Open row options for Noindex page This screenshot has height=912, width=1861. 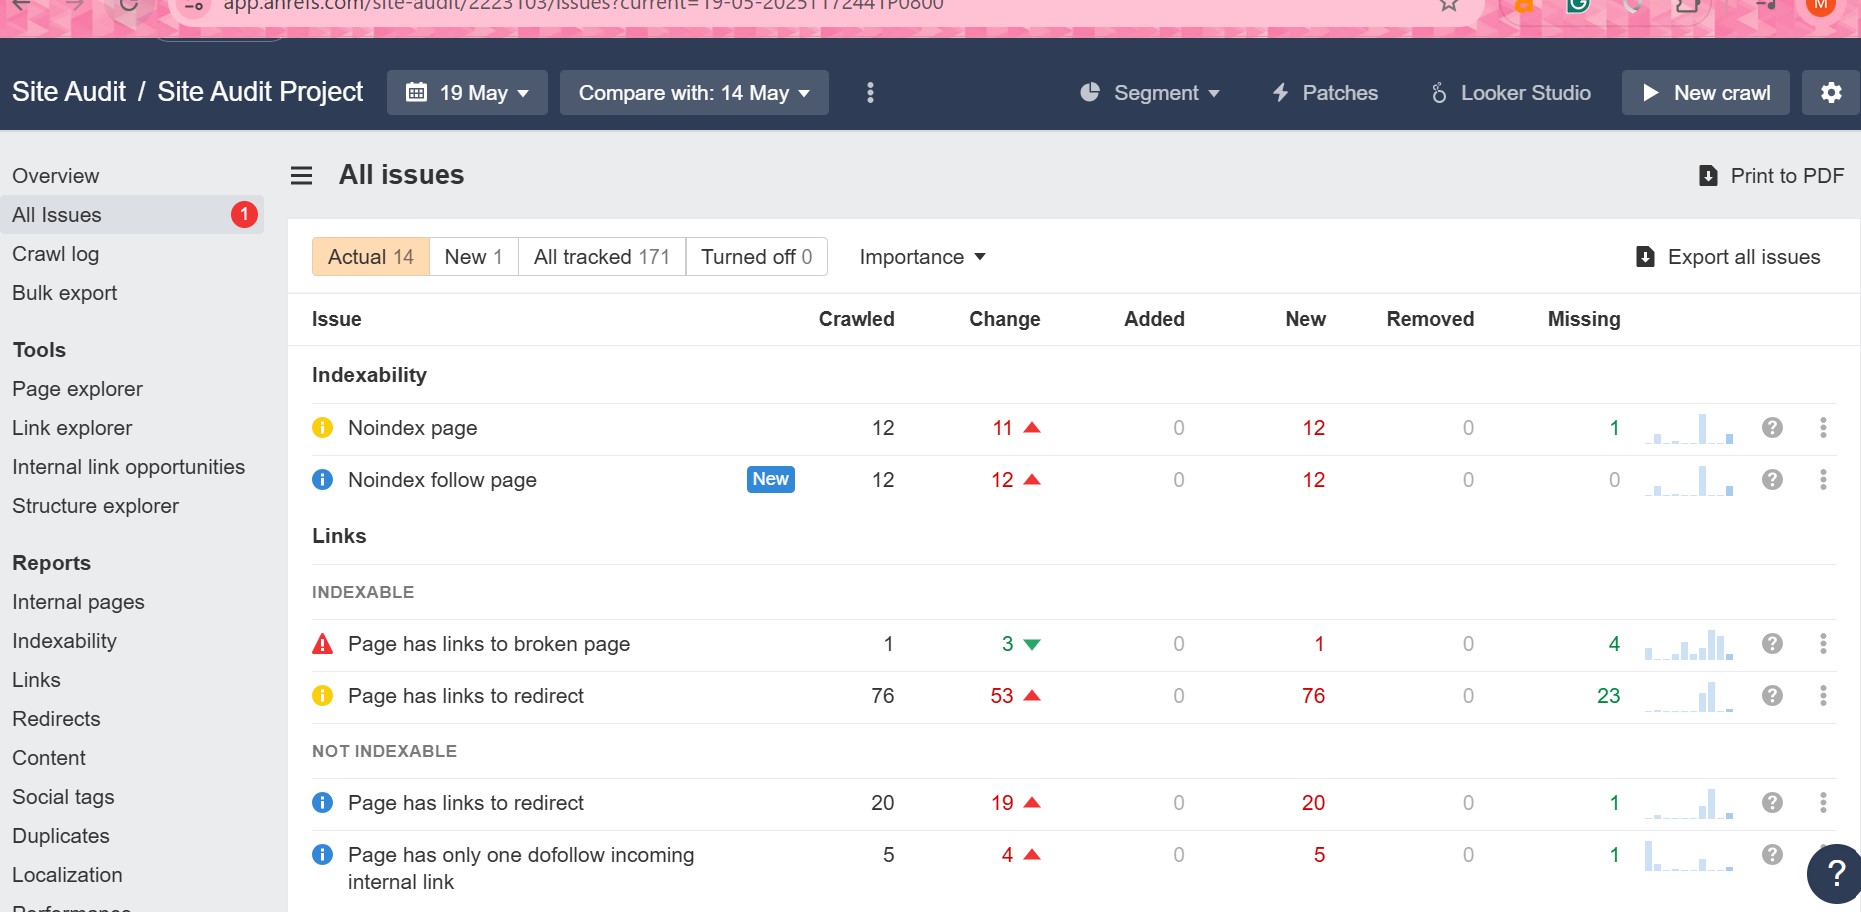1823,428
